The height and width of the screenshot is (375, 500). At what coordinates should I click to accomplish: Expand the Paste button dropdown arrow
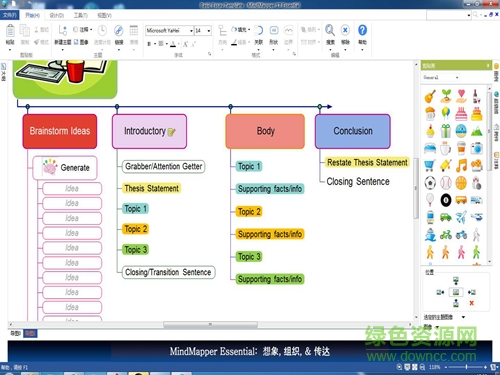pyautogui.click(x=10, y=50)
